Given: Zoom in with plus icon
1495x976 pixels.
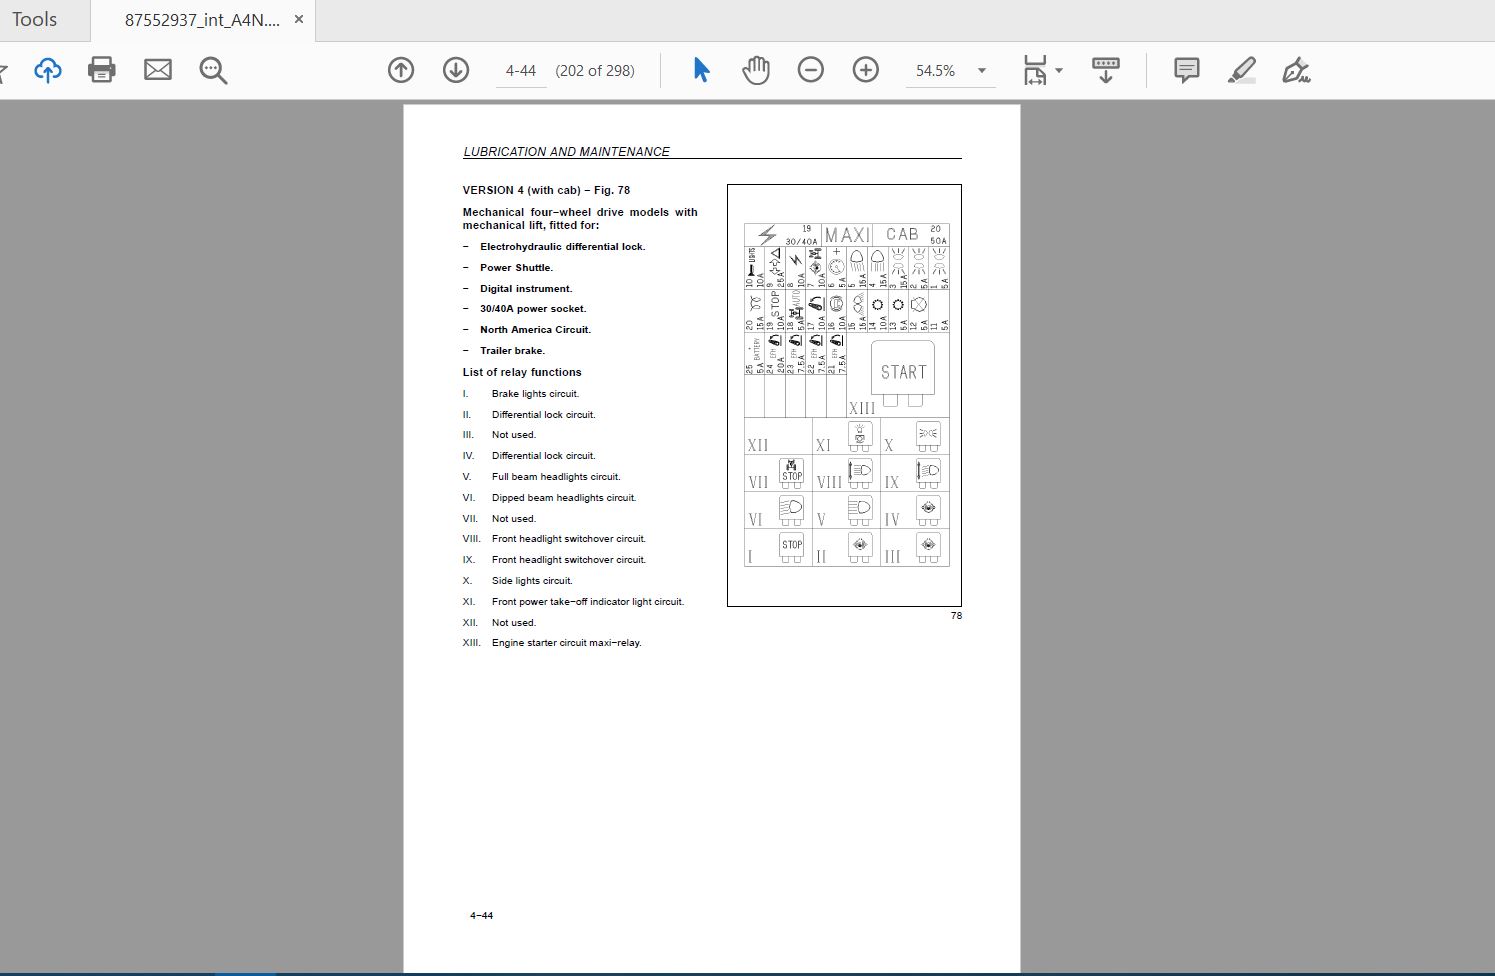Looking at the screenshot, I should pyautogui.click(x=866, y=70).
